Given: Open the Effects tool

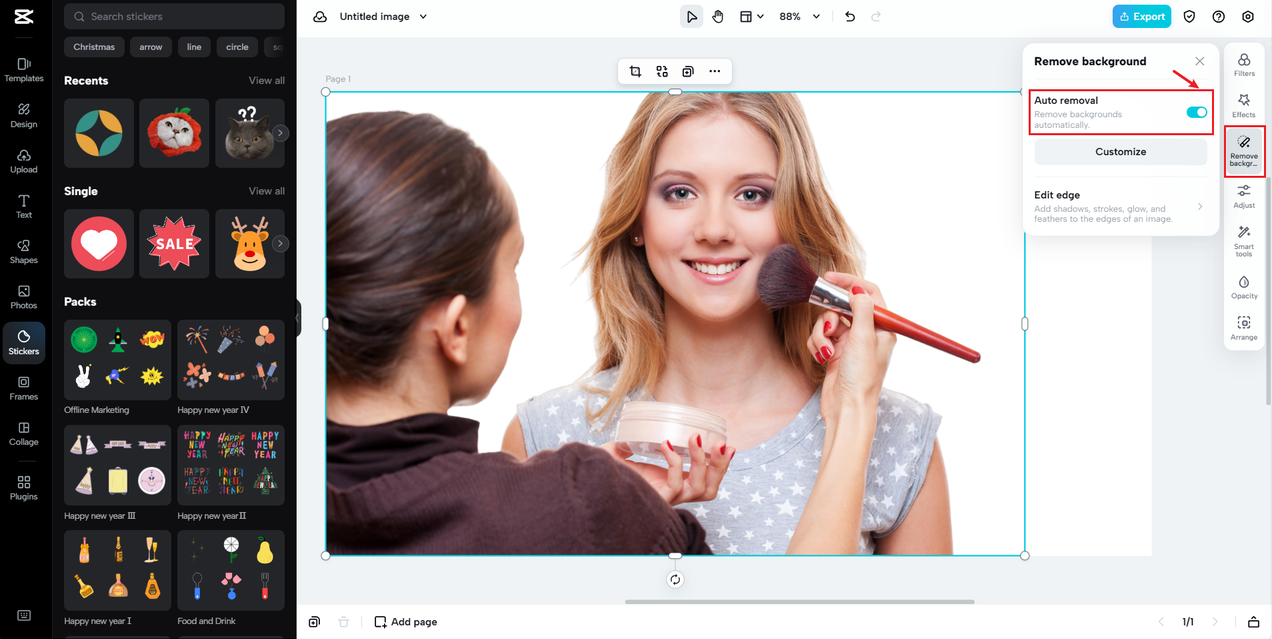Looking at the screenshot, I should (1244, 106).
